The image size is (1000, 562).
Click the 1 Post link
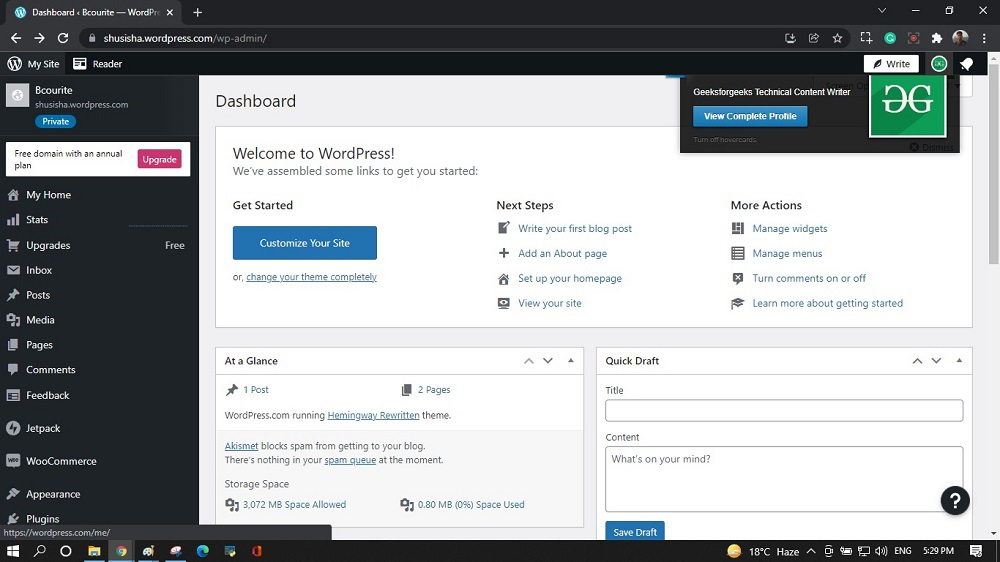(256, 390)
